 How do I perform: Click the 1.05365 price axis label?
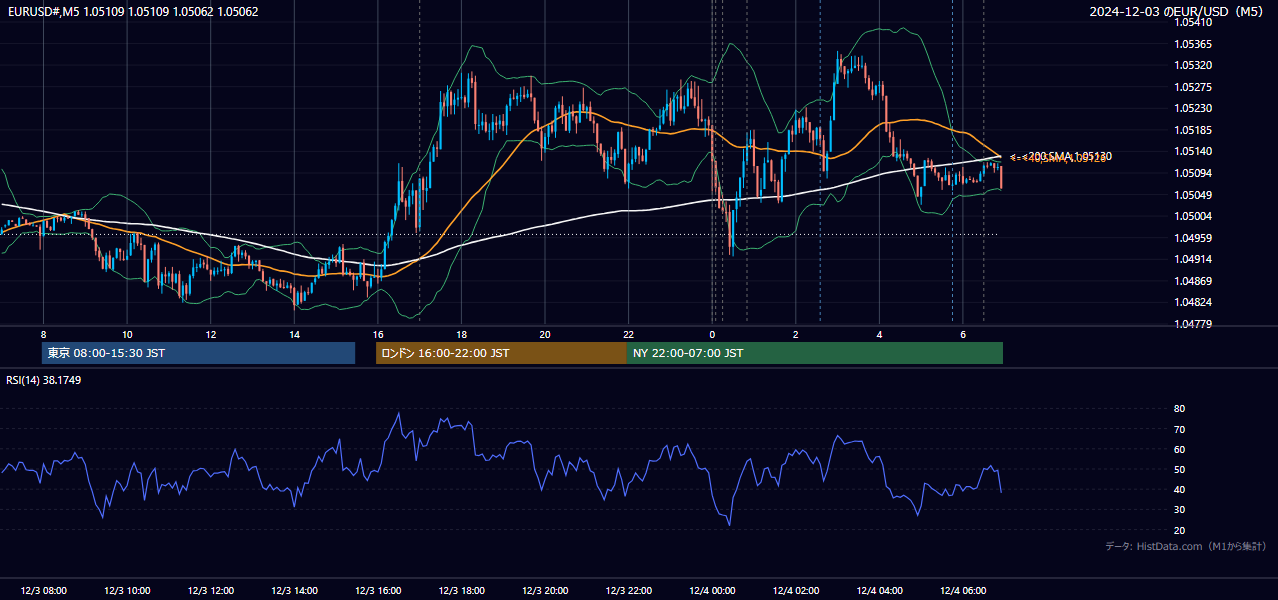tap(1193, 44)
